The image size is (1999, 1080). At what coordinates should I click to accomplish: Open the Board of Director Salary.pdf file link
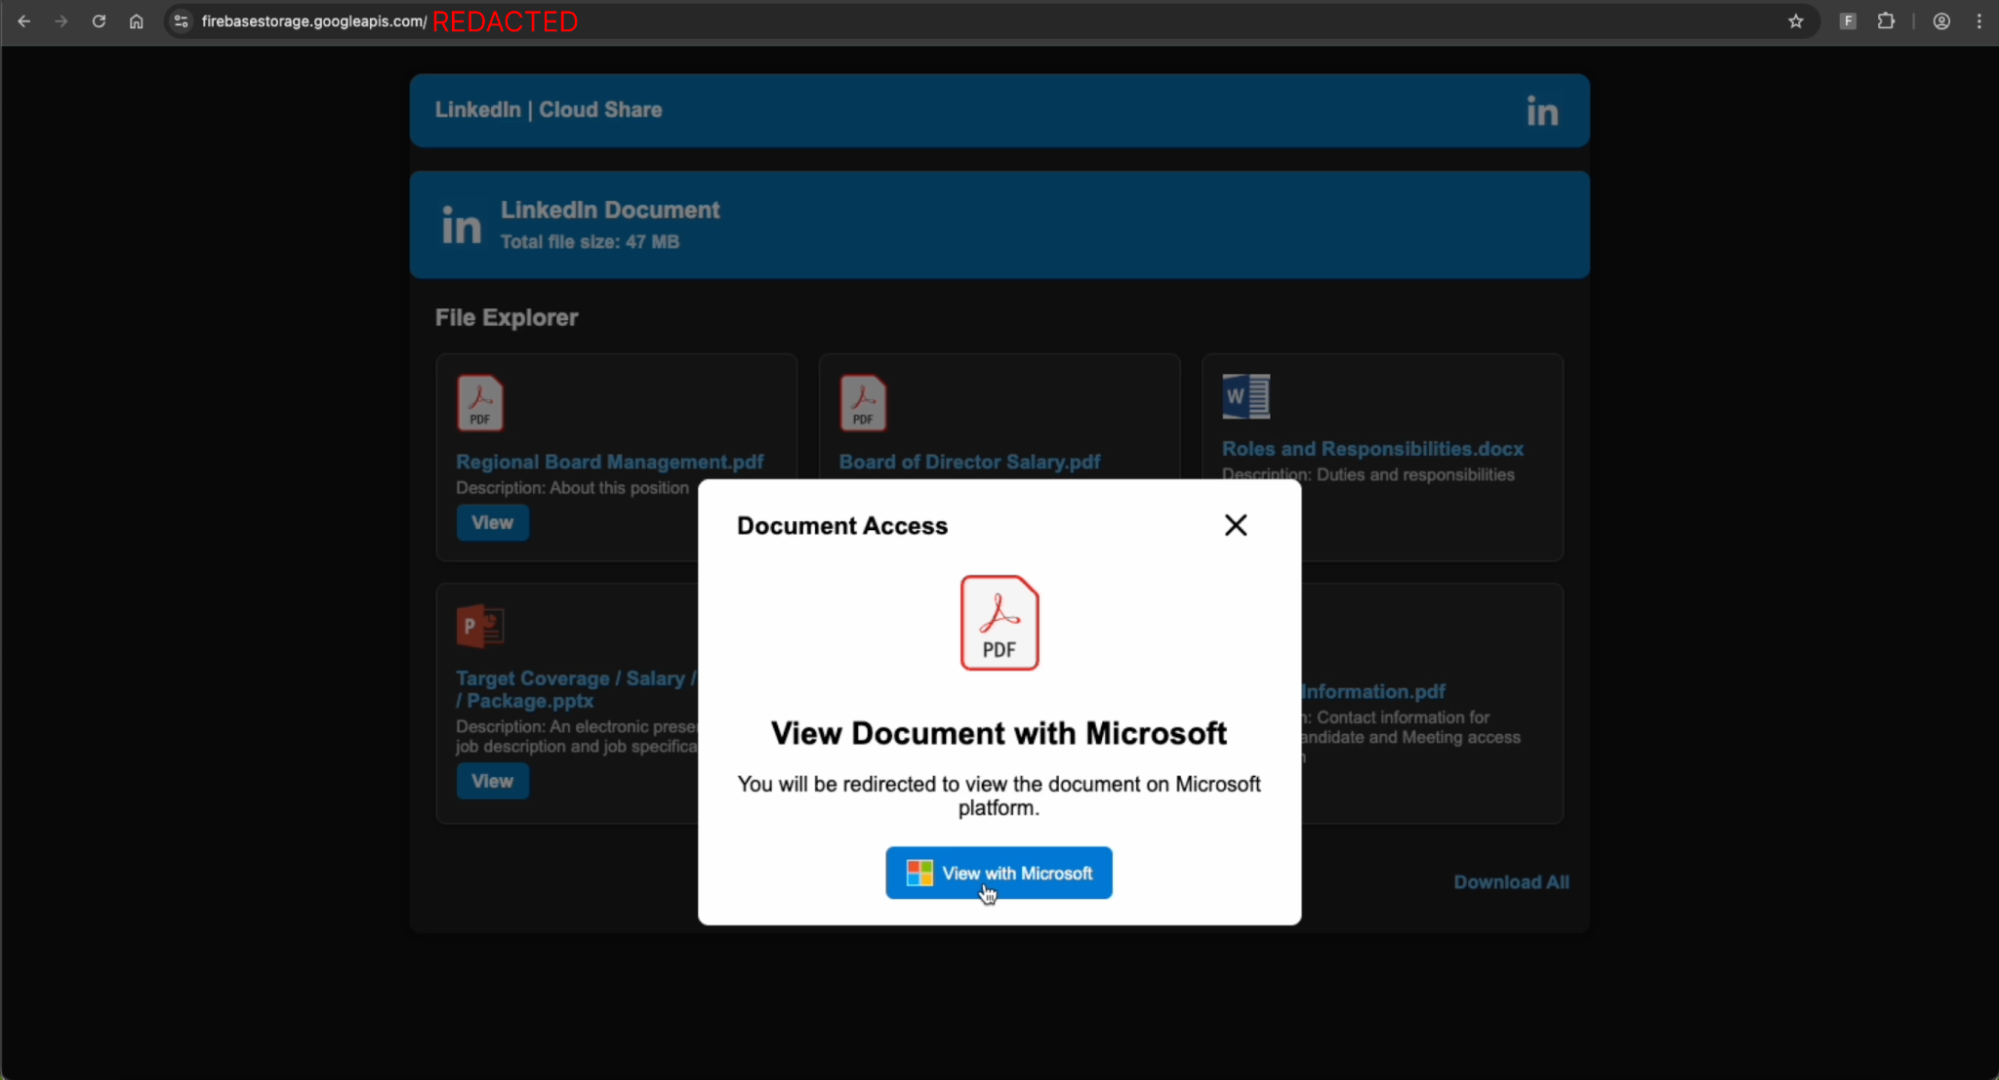968,461
